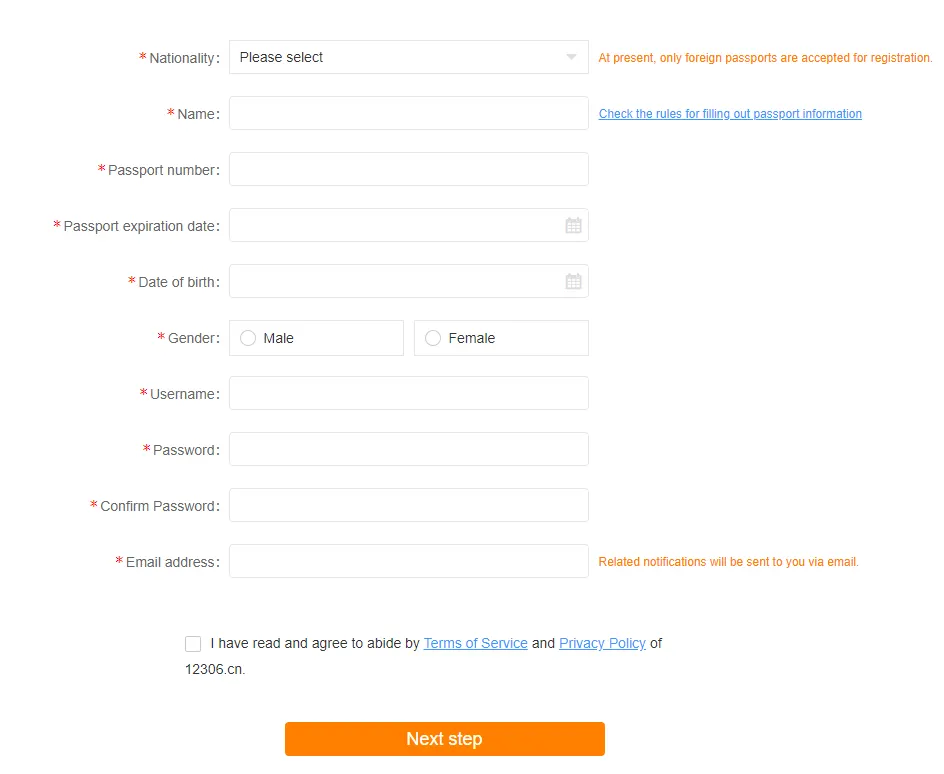Tick the agree to Terms checkbox
Screen dimensions: 944x774
[x=193, y=644]
